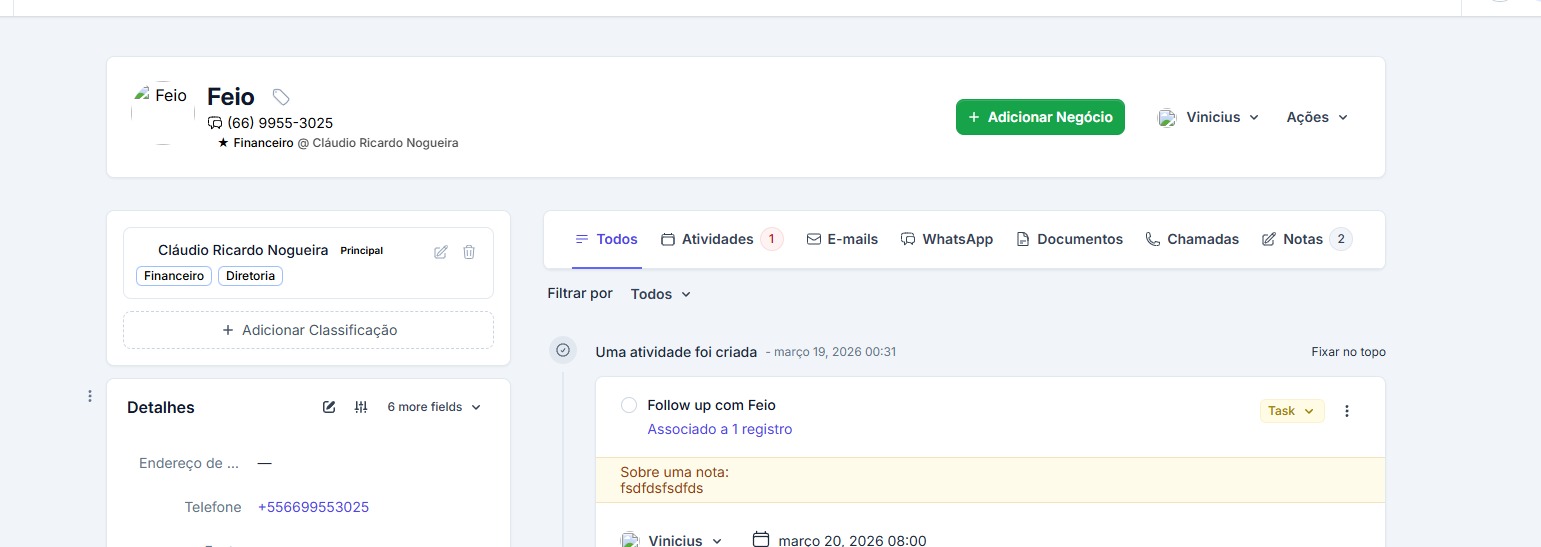Expand the 6 more fields dropdown
The image size is (1541, 547).
point(434,407)
